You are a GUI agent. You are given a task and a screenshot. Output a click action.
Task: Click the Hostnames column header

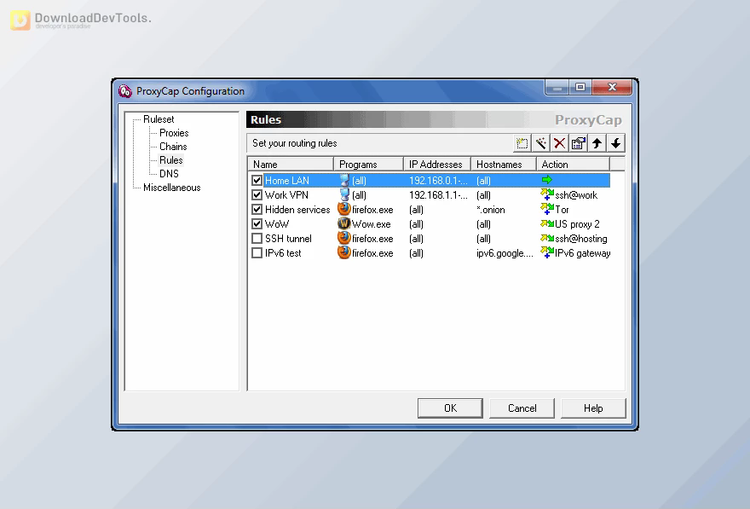pos(504,164)
